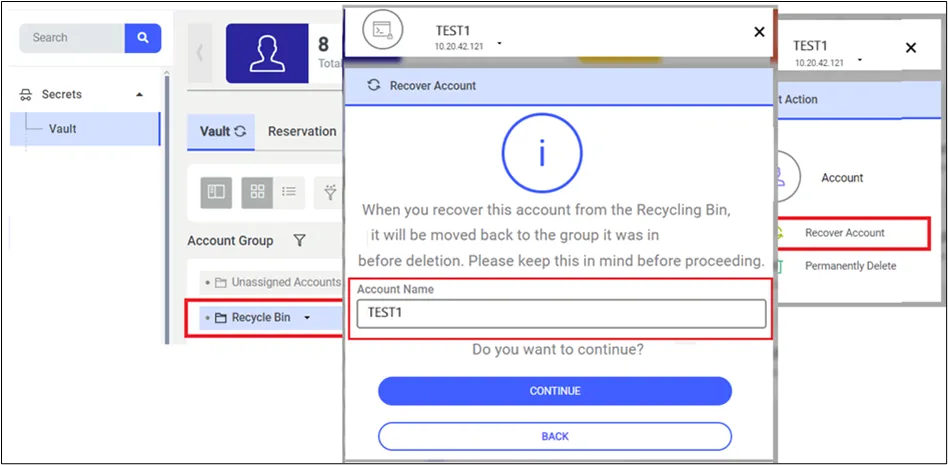Viewport: 948px width, 465px height.
Task: Expand the Recycle Bin dropdown arrow
Action: click(307, 318)
